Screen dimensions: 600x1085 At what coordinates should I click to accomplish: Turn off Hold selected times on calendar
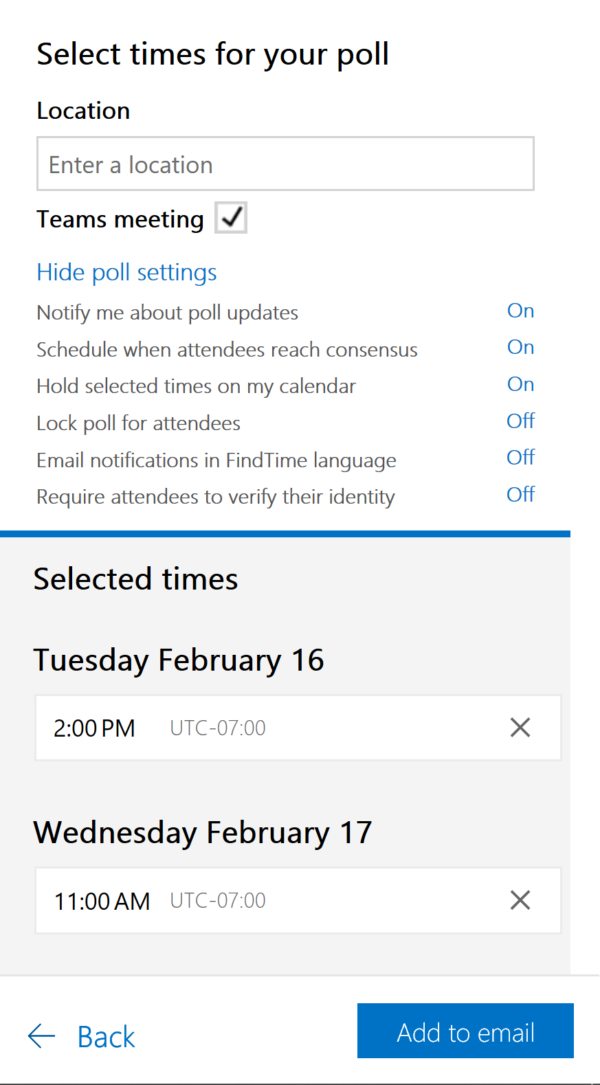[520, 384]
